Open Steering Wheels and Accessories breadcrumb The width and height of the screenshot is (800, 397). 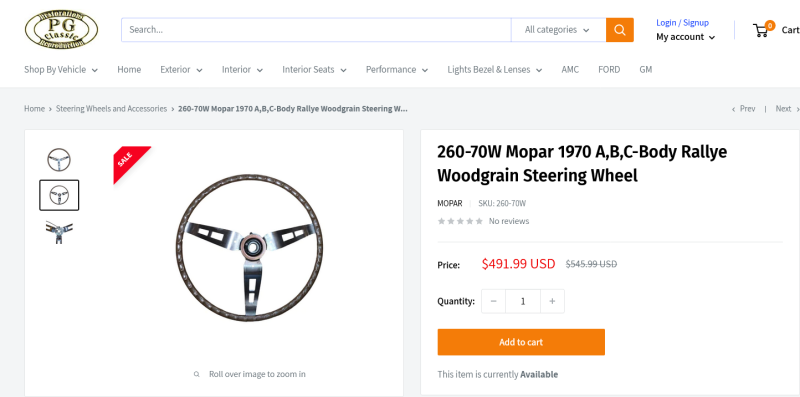(x=111, y=109)
